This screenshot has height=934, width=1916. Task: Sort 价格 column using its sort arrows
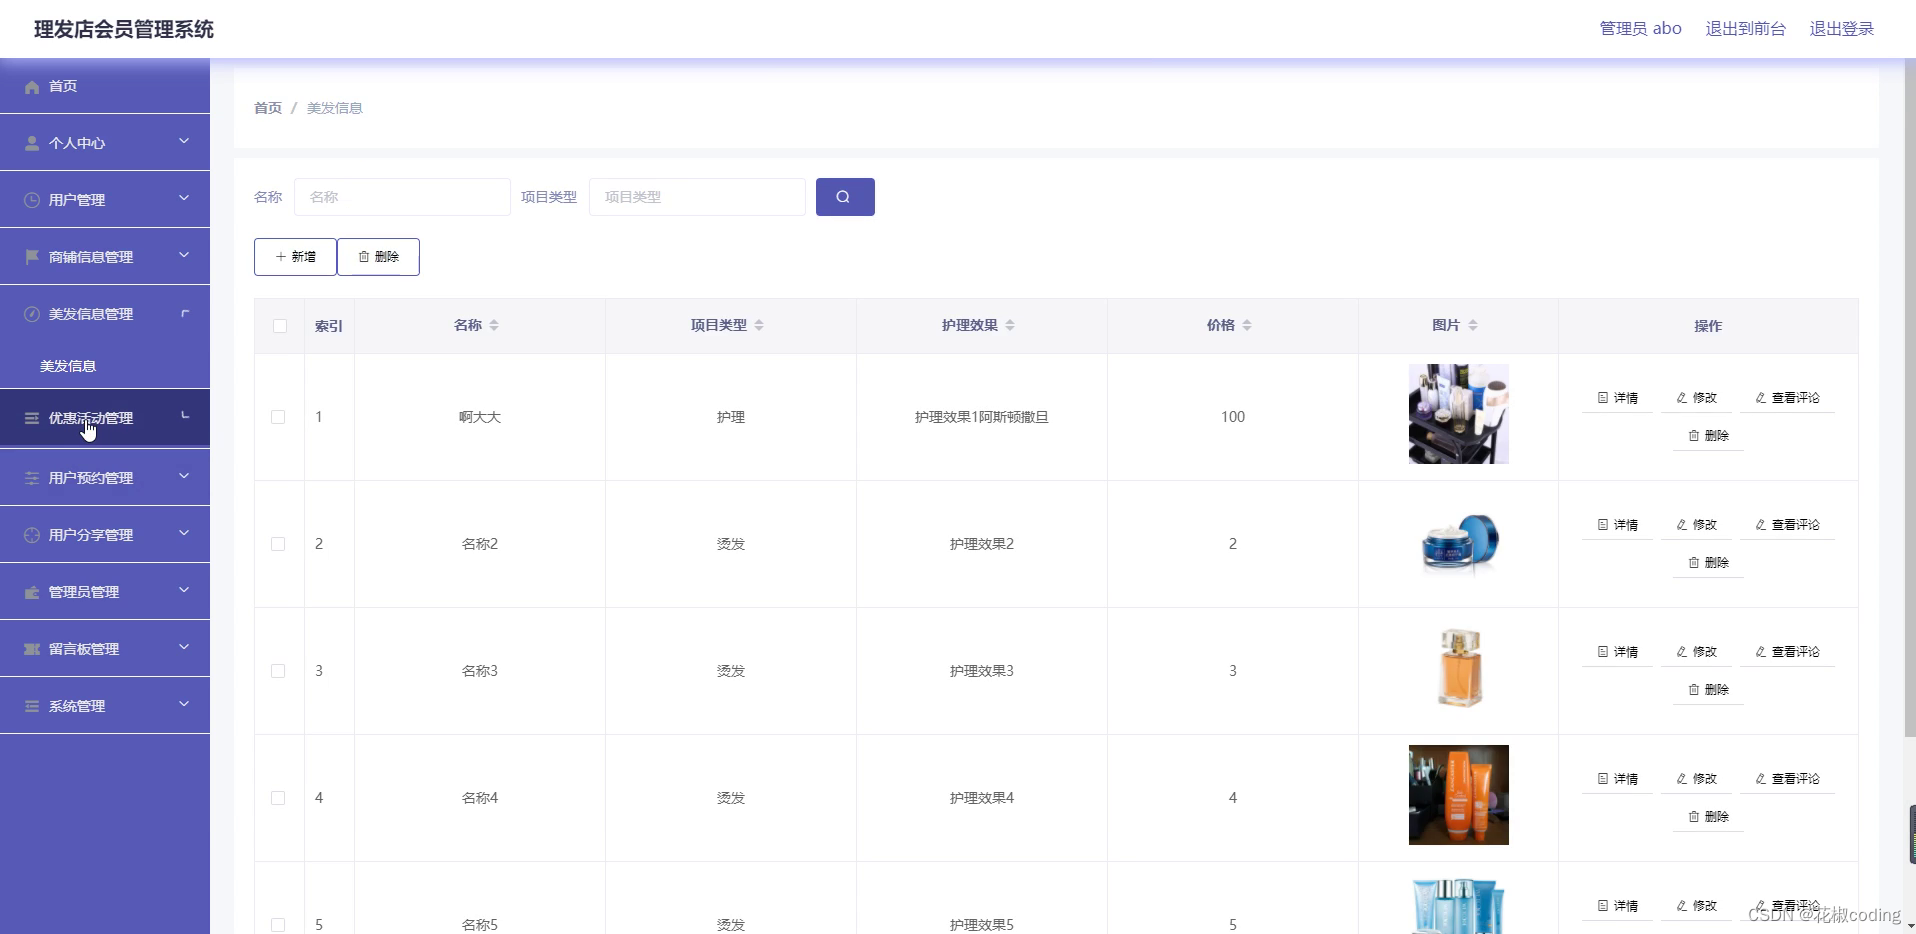[x=1247, y=325]
